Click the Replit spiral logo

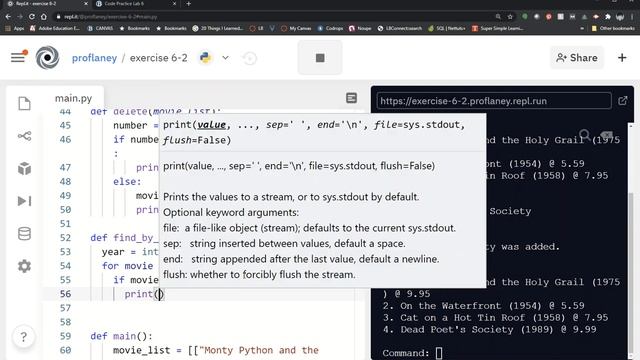click(47, 58)
